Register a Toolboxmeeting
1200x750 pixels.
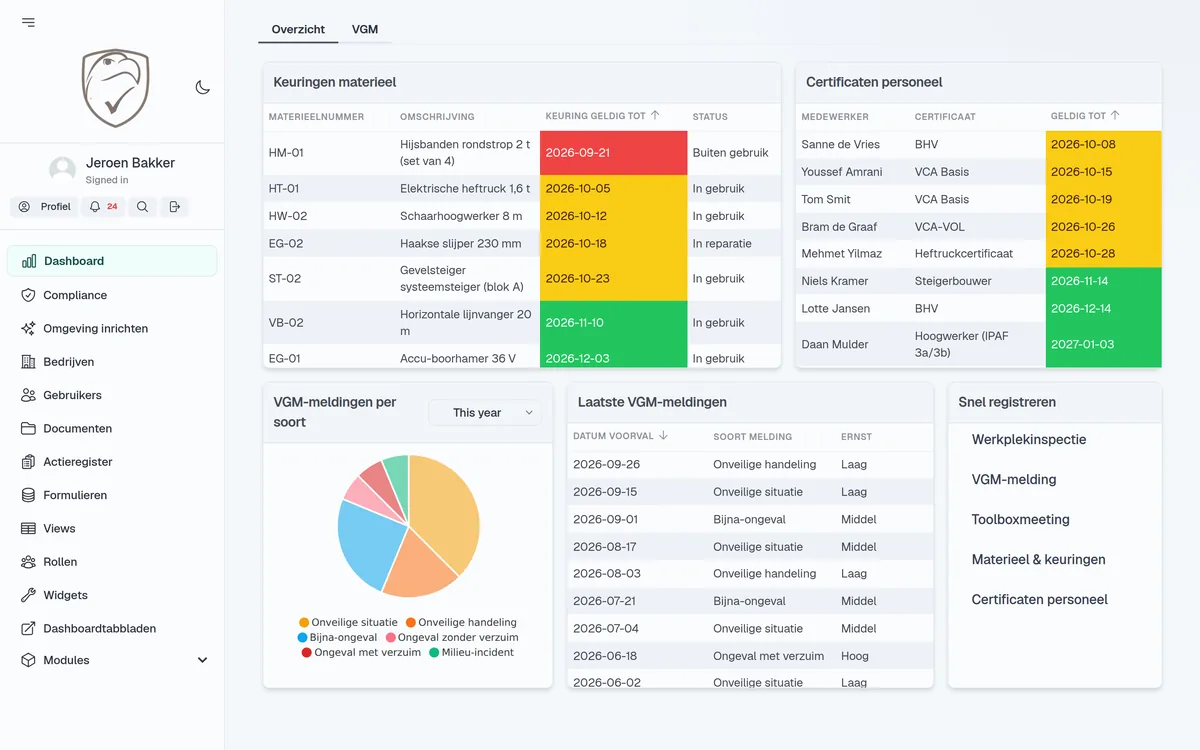1021,519
